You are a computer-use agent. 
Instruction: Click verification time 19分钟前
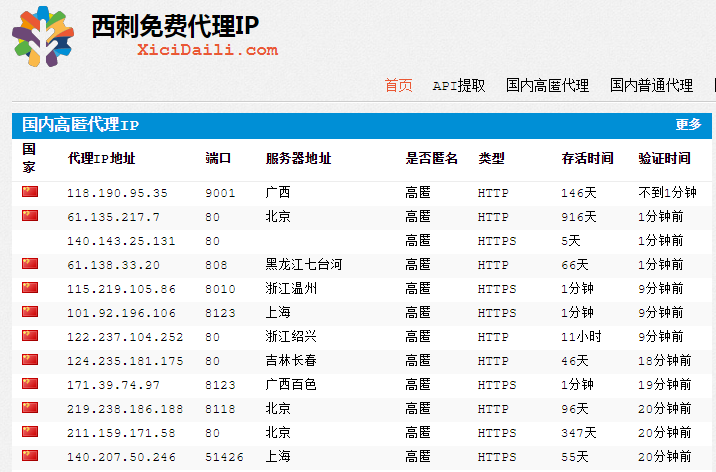click(665, 384)
